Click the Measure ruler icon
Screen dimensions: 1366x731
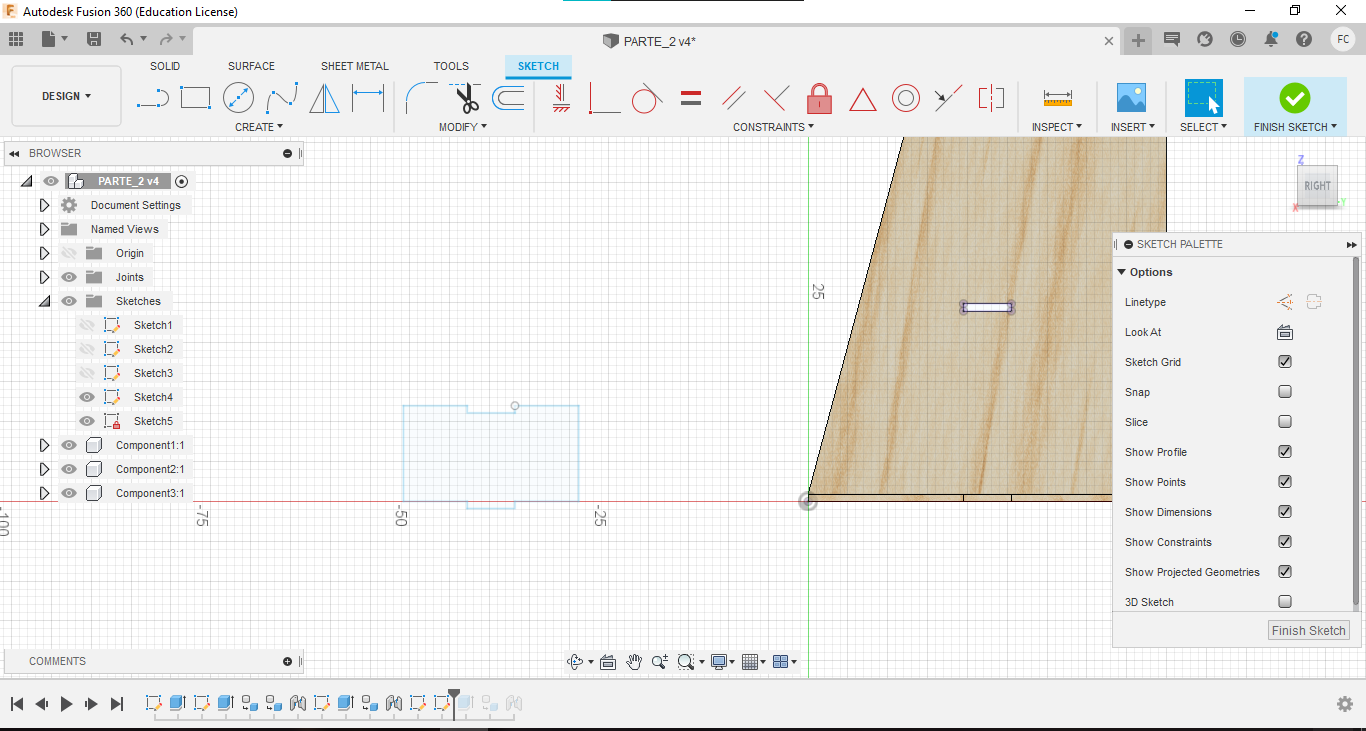[x=1057, y=98]
